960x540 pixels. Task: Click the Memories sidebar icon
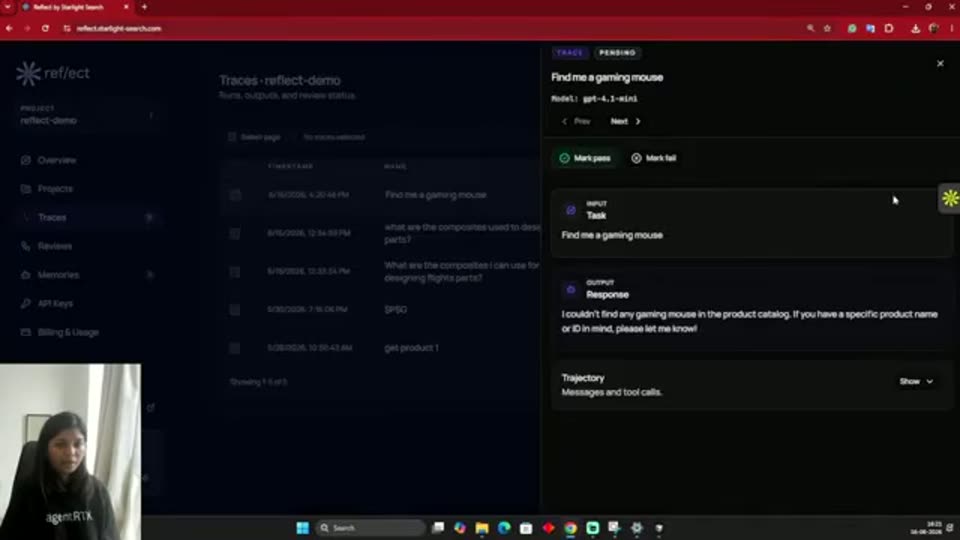coord(26,275)
